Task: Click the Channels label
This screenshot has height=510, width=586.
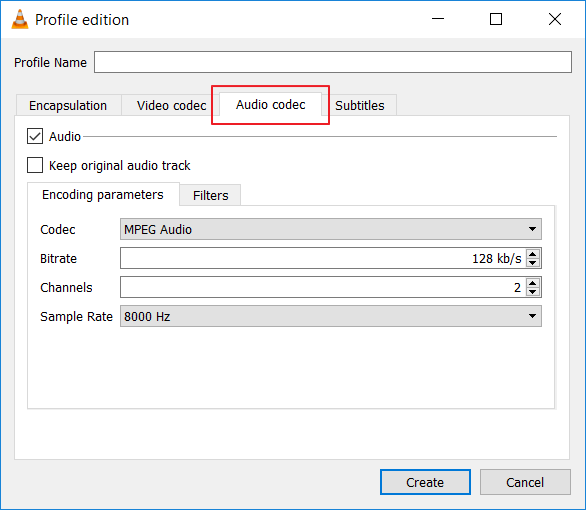Action: tap(66, 288)
